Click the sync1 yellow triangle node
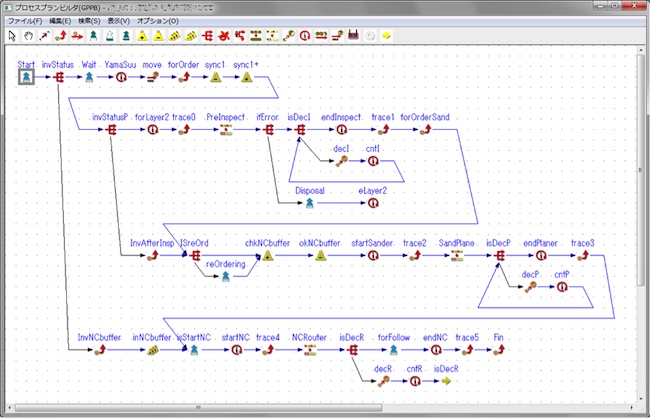Screen dimensions: 650x418 [x=216, y=77]
